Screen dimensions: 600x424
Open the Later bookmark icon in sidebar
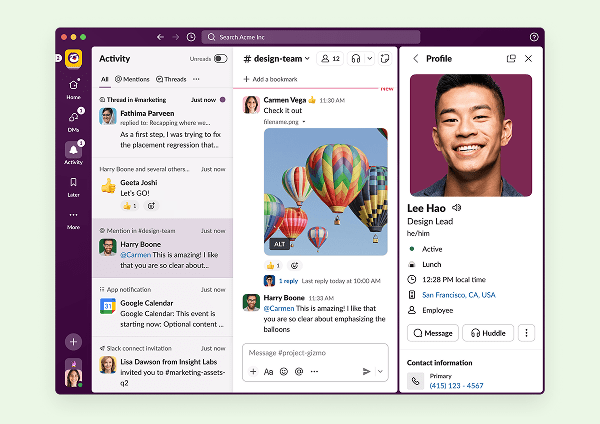pyautogui.click(x=73, y=186)
